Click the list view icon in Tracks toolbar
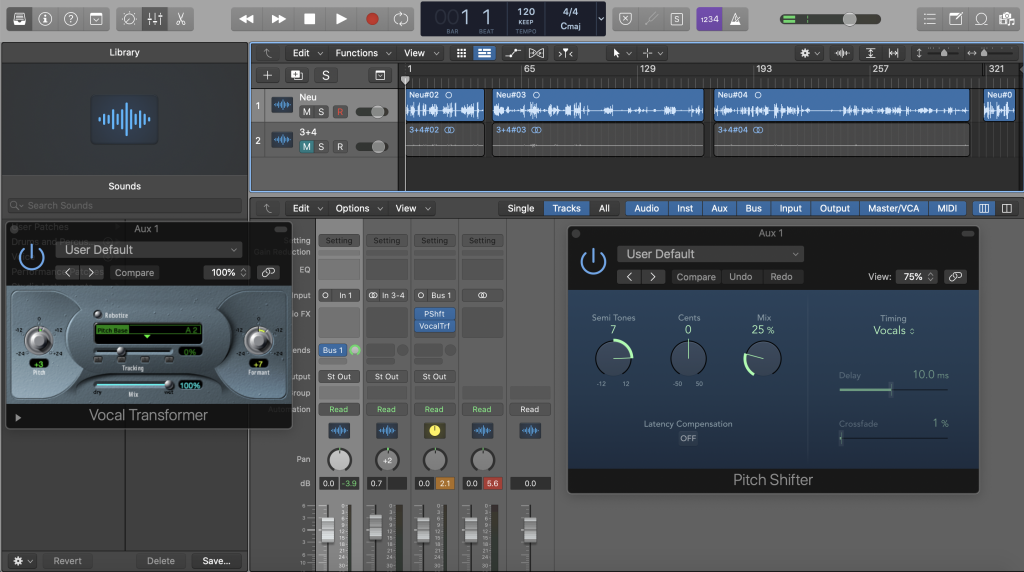The image size is (1024, 572). tap(485, 53)
